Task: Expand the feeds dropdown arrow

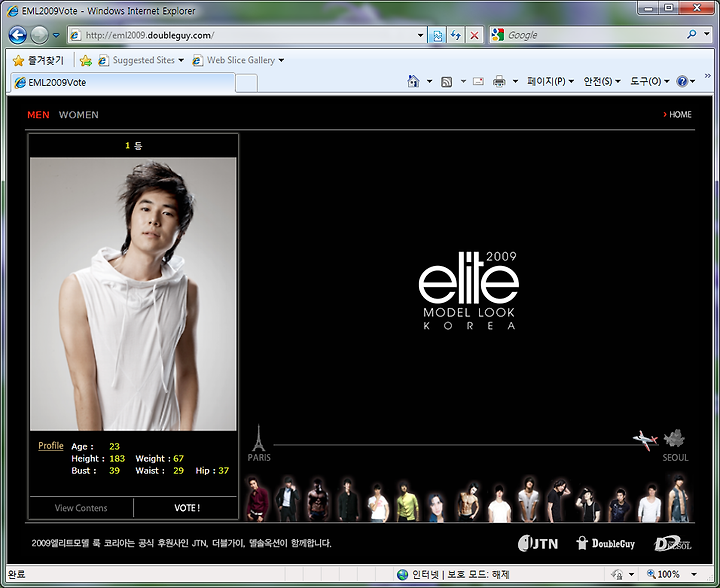Action: [x=463, y=82]
